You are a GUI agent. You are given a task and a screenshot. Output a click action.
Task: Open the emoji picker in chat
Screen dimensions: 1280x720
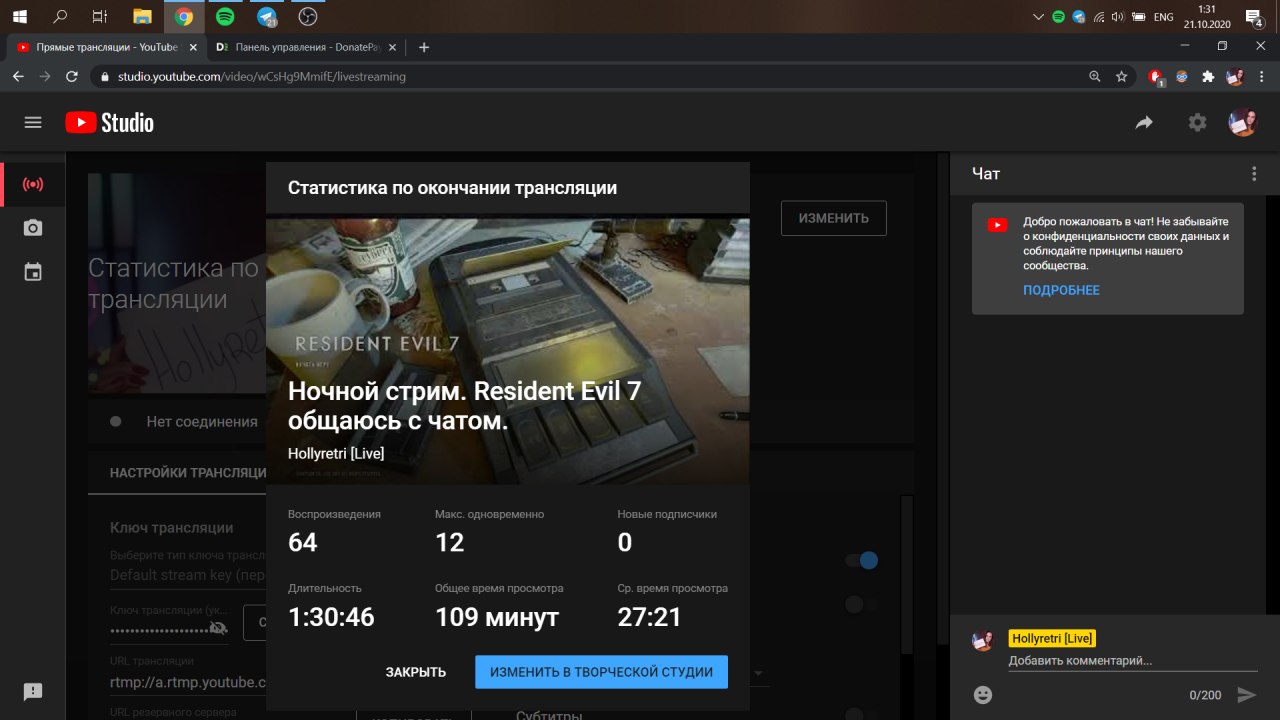coord(983,695)
